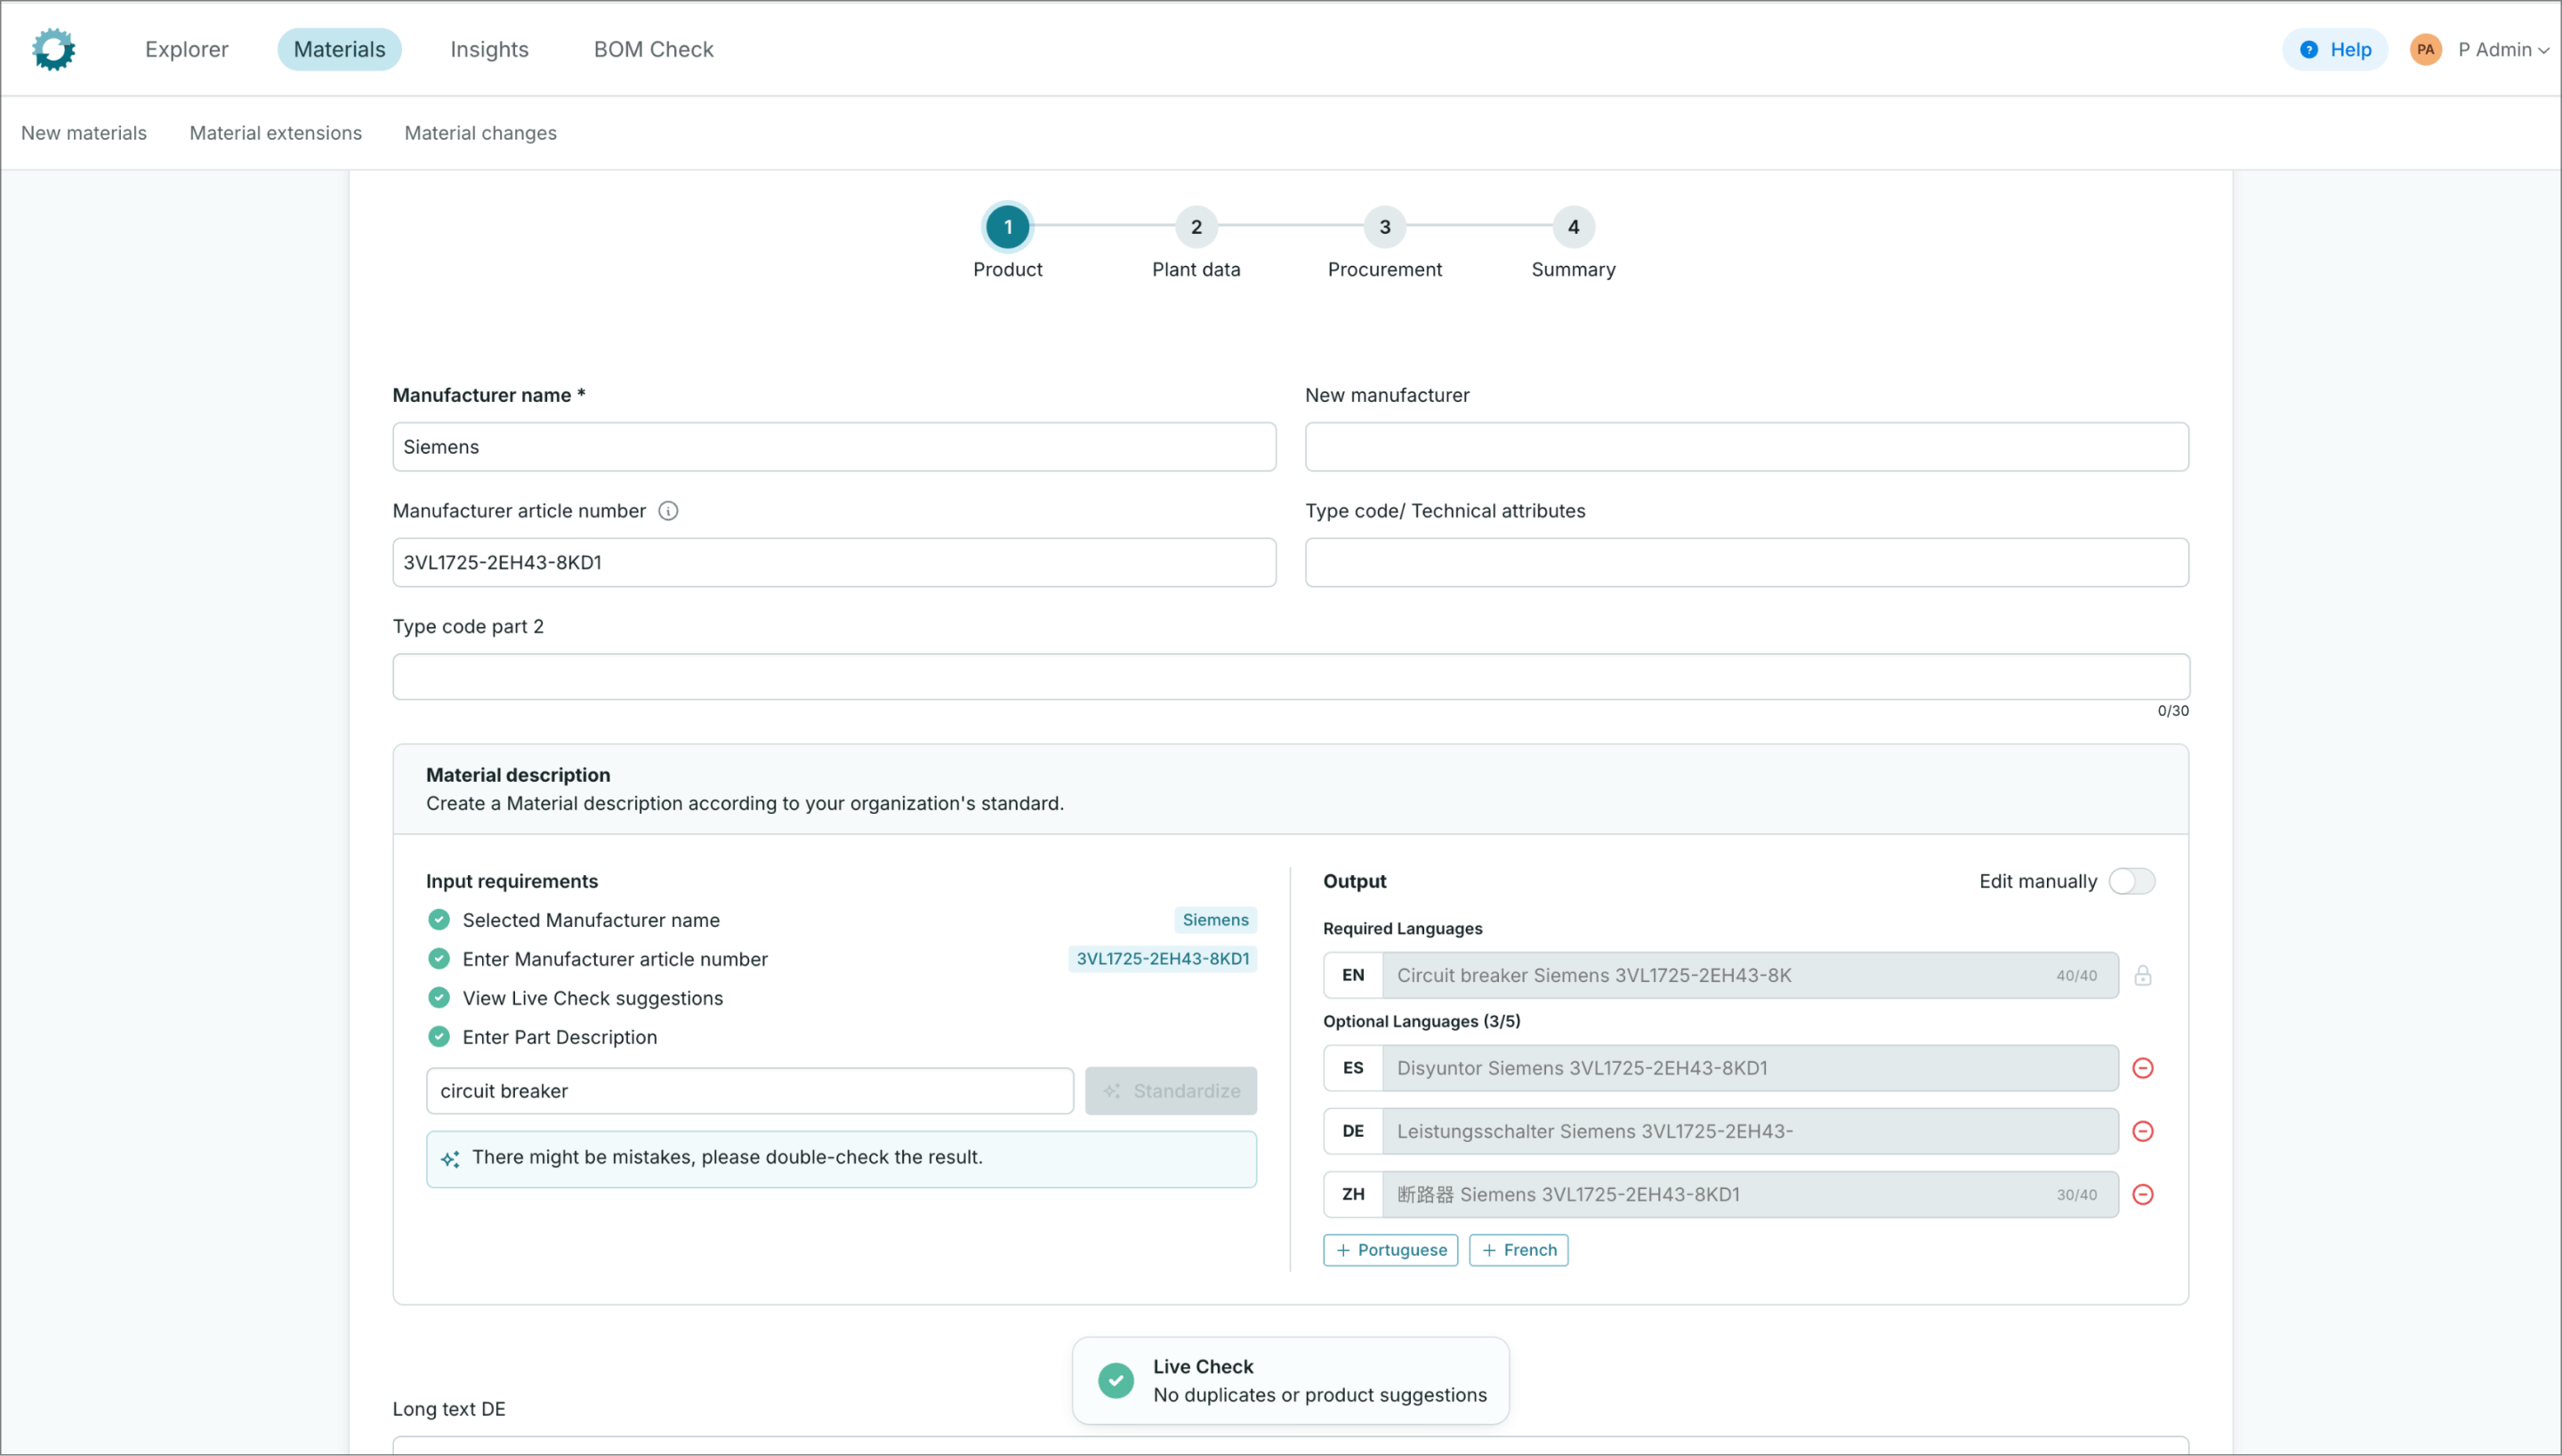Click the sparkle icon in the mistakes notice
2562x1456 pixels.
tap(450, 1158)
